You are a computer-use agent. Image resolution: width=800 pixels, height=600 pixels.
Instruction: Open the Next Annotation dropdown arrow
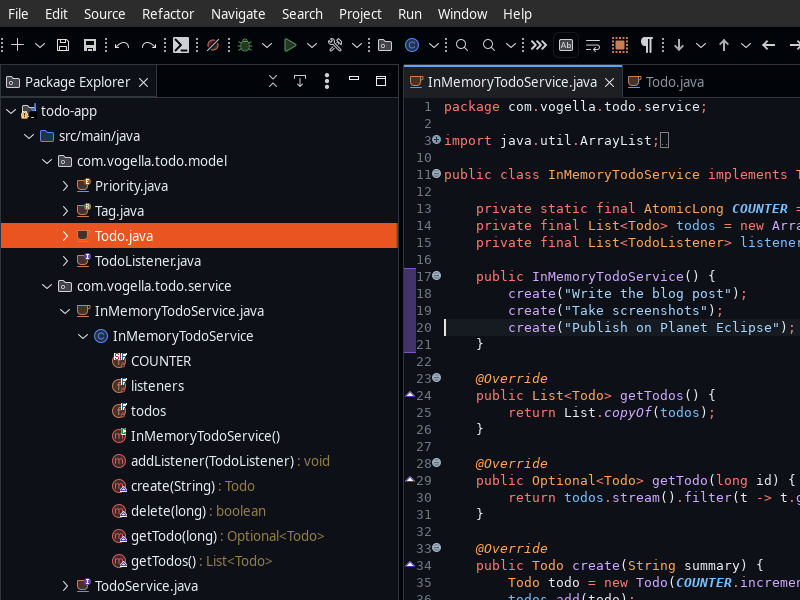(x=701, y=45)
